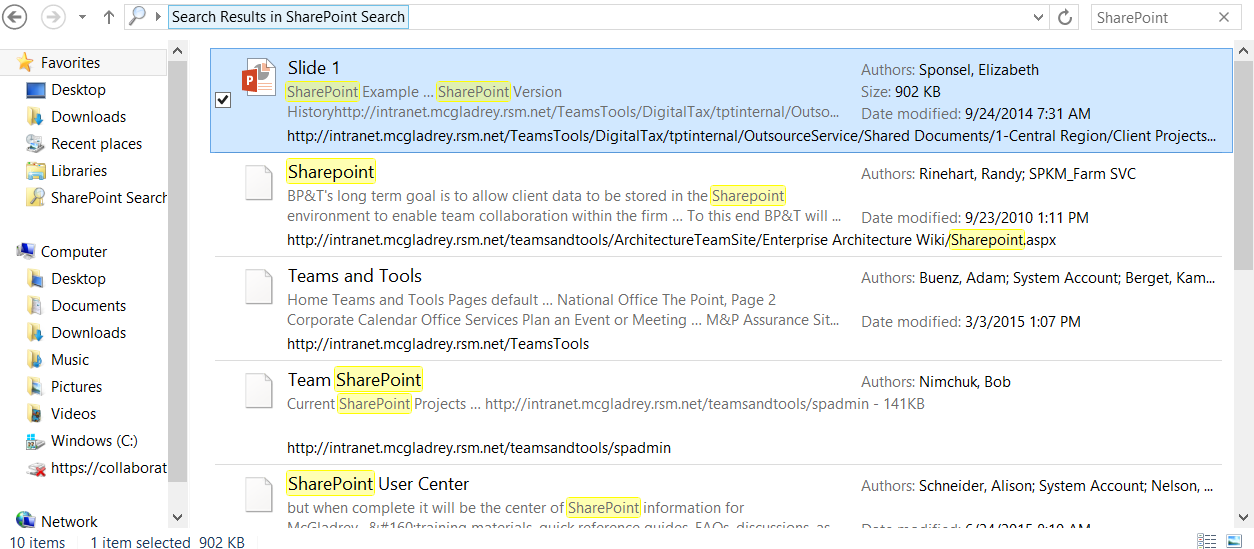
Task: Select the SharePoint User Center result
Action: click(x=378, y=484)
